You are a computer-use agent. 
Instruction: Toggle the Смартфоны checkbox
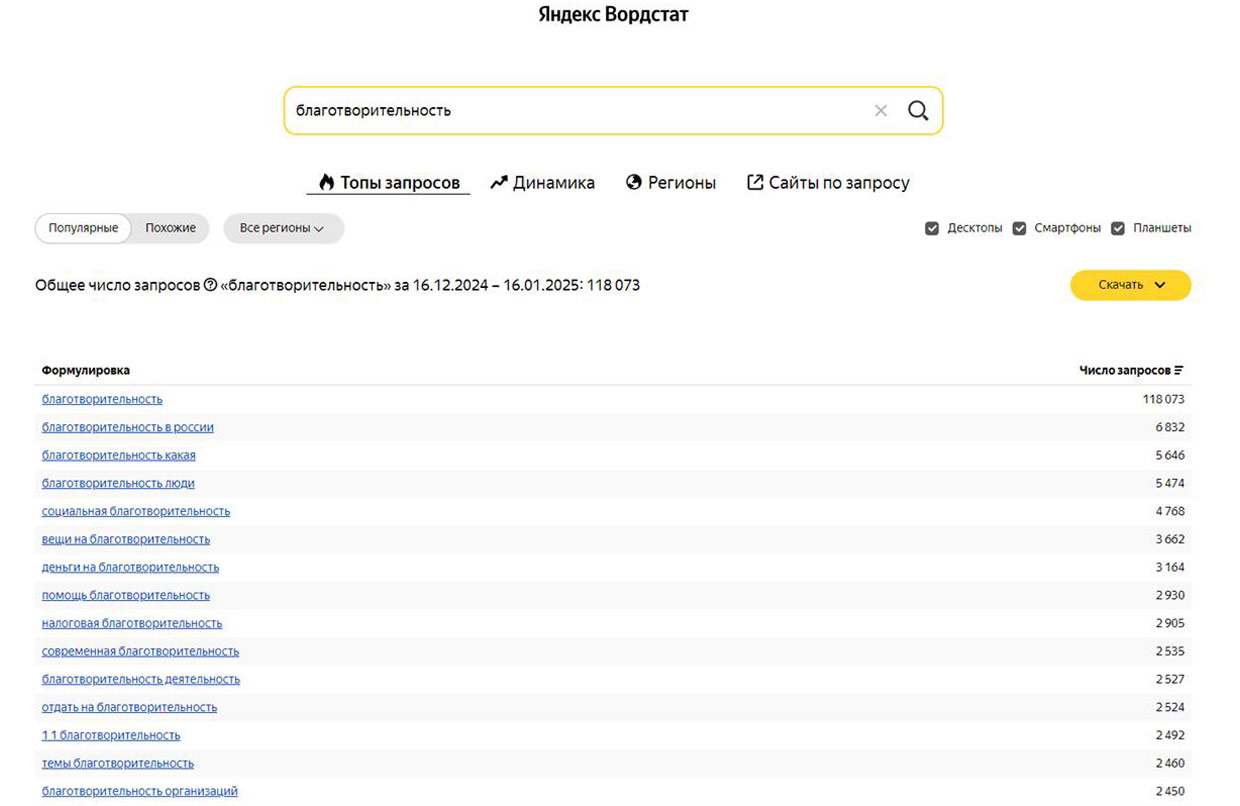tap(1019, 228)
